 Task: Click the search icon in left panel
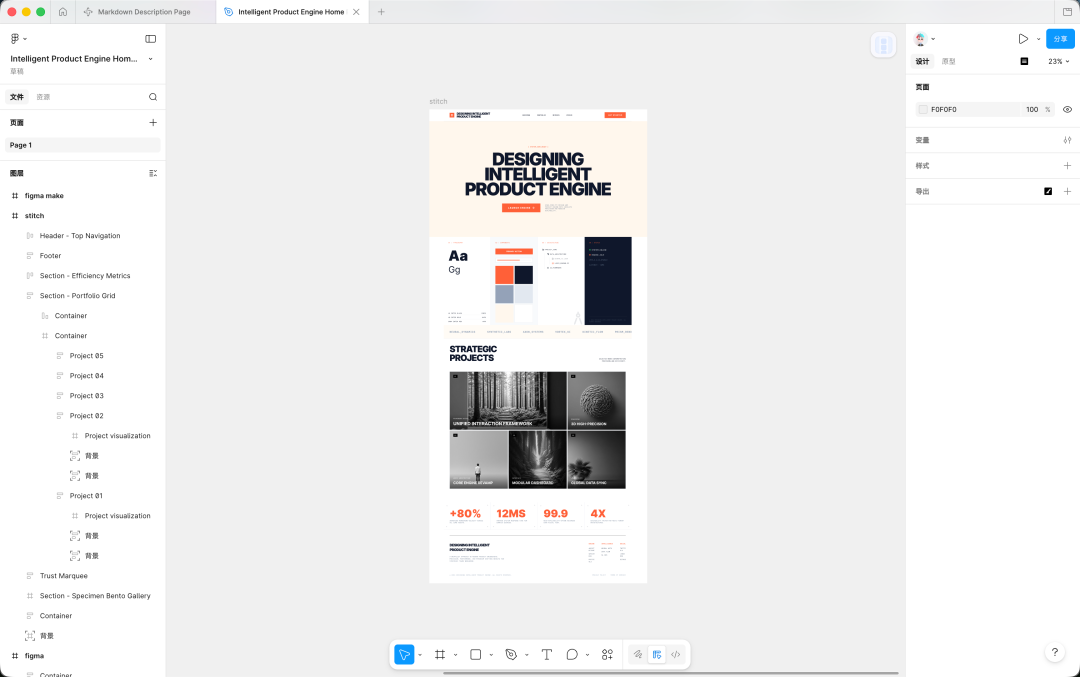153,97
